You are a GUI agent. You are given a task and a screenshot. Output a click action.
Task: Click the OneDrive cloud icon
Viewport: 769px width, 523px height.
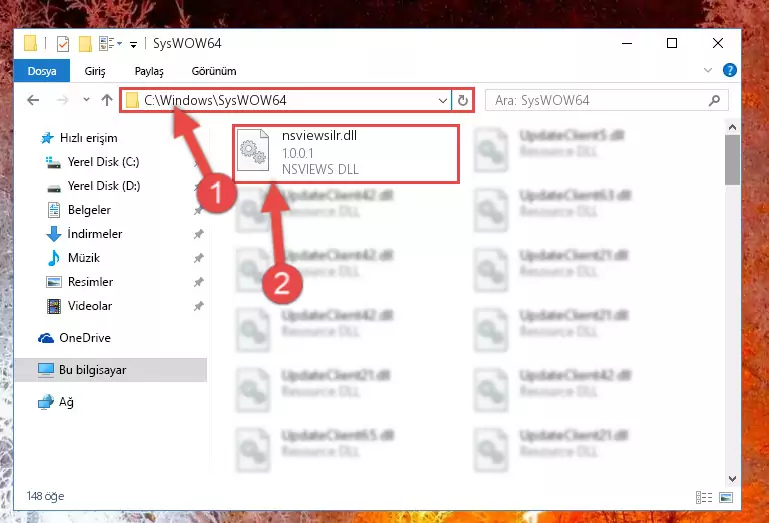point(46,338)
